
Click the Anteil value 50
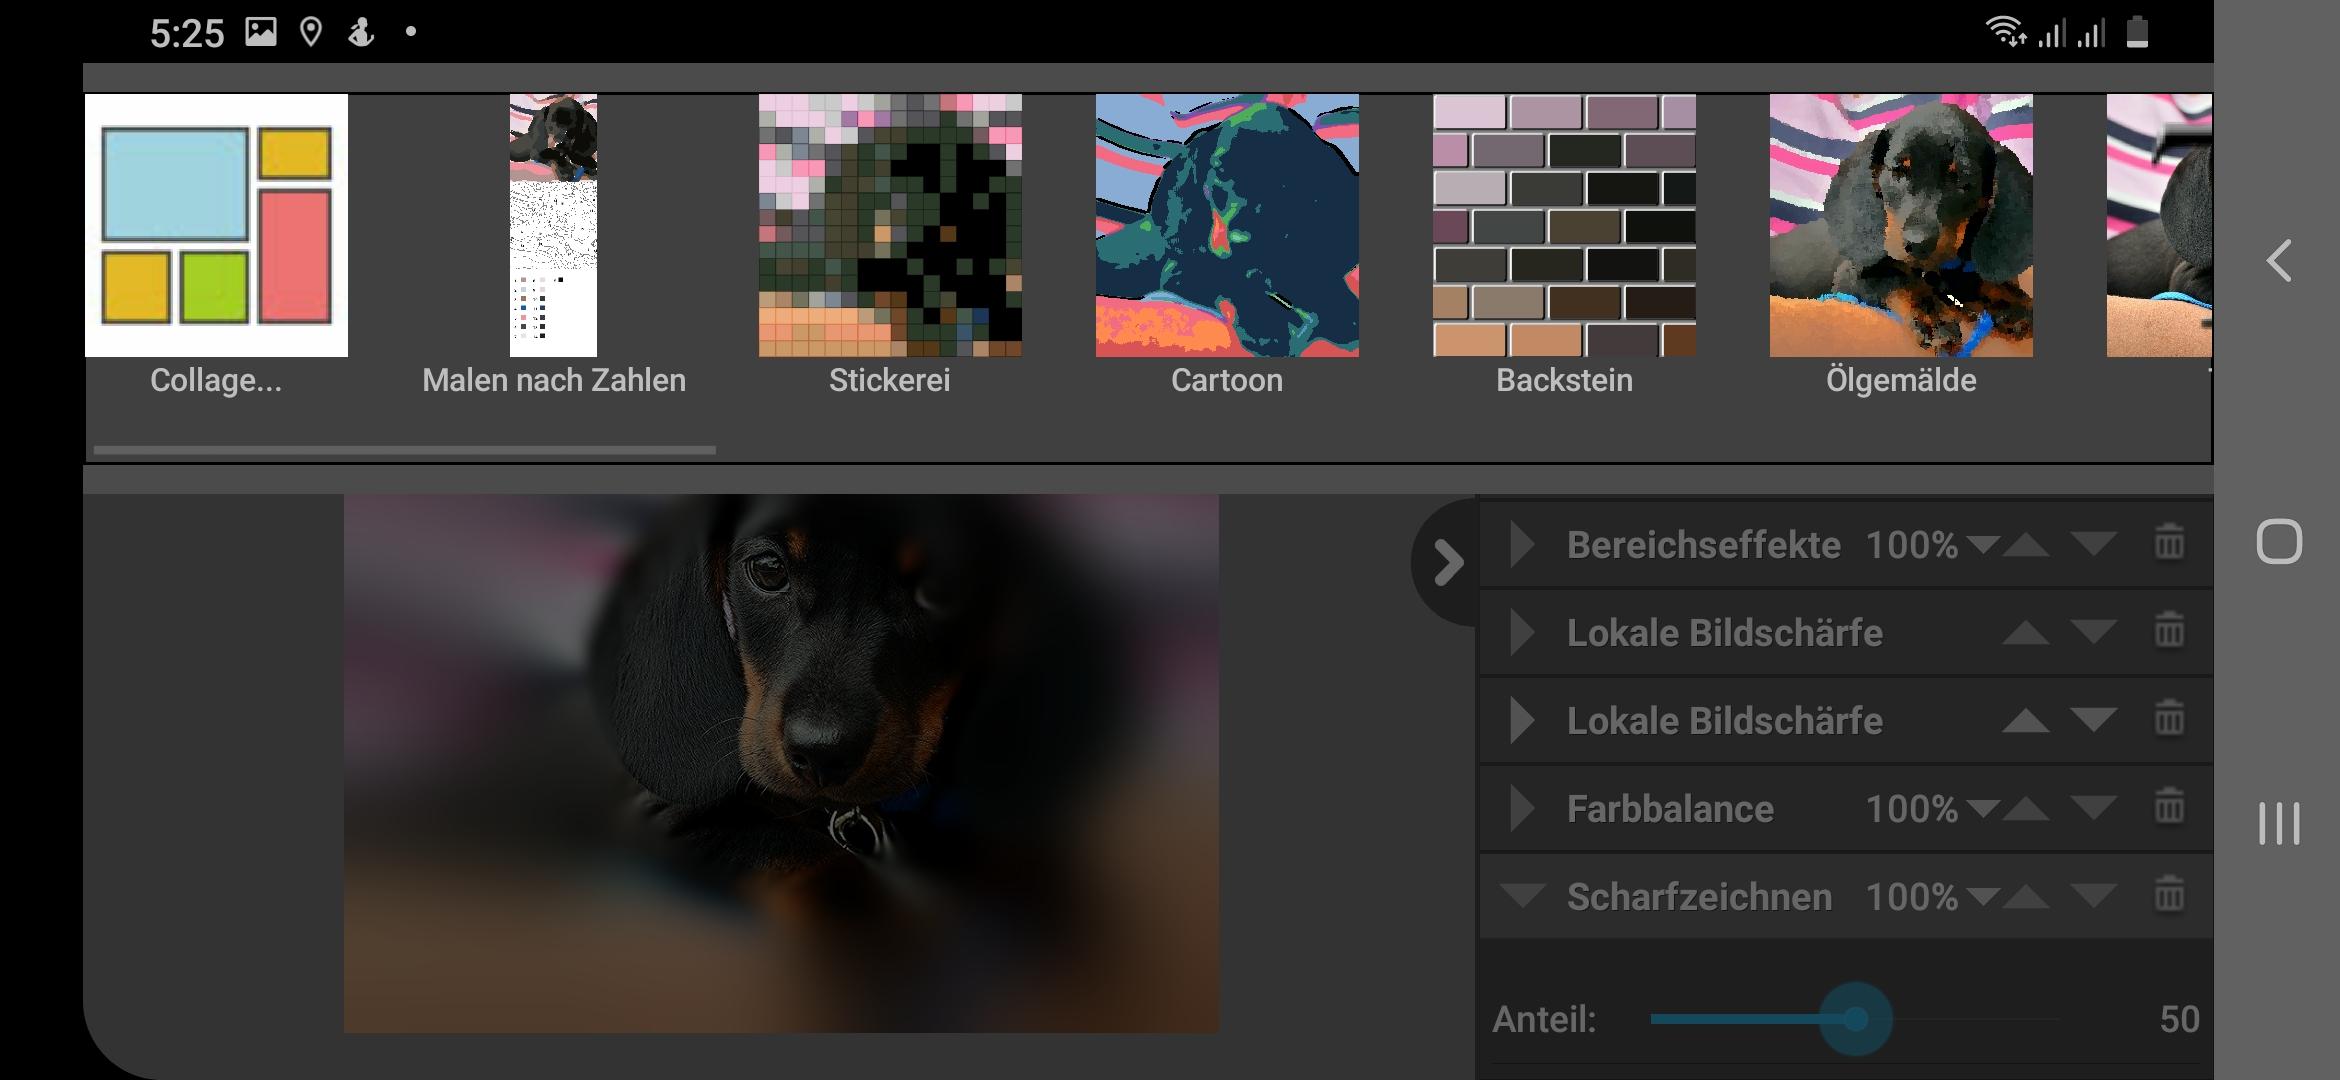(x=2179, y=1019)
